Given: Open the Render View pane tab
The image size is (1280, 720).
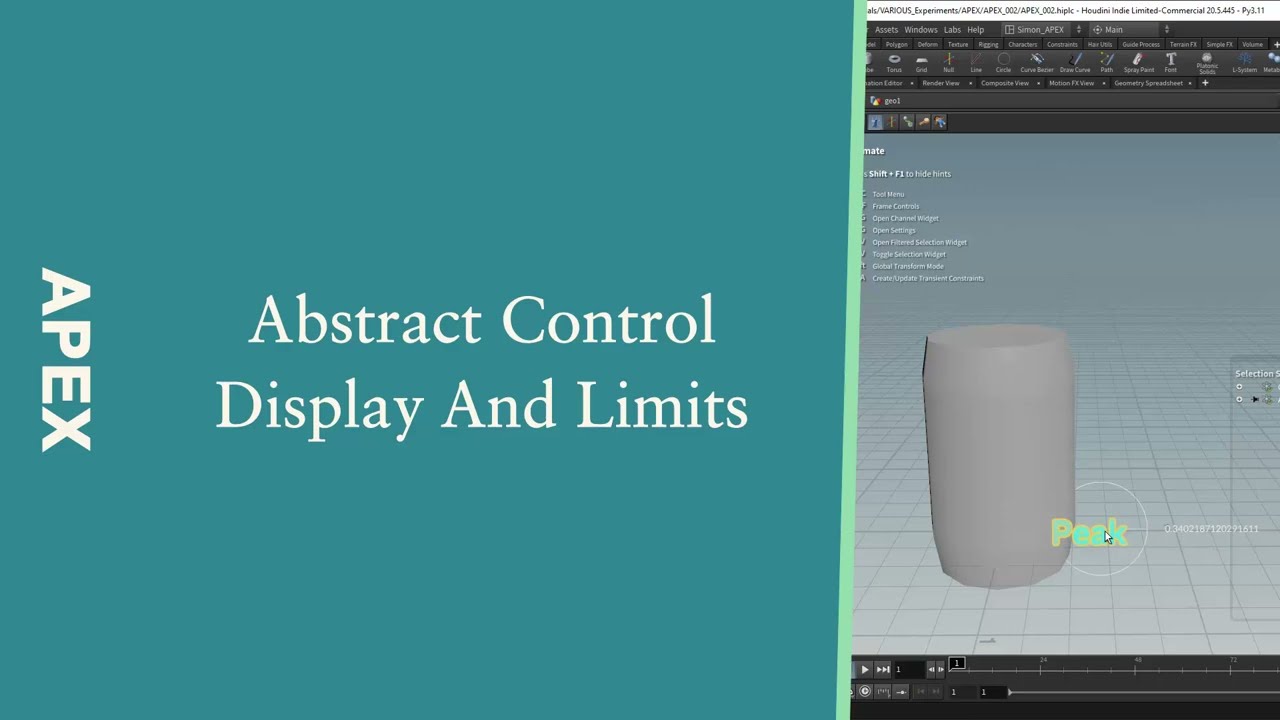Looking at the screenshot, I should point(941,83).
